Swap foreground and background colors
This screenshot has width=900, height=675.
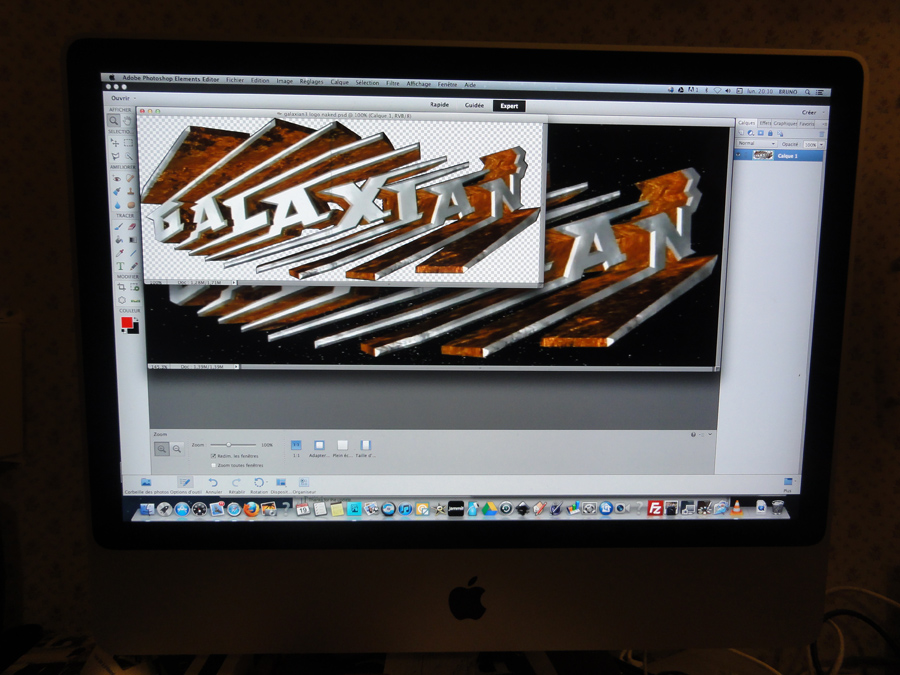point(137,319)
